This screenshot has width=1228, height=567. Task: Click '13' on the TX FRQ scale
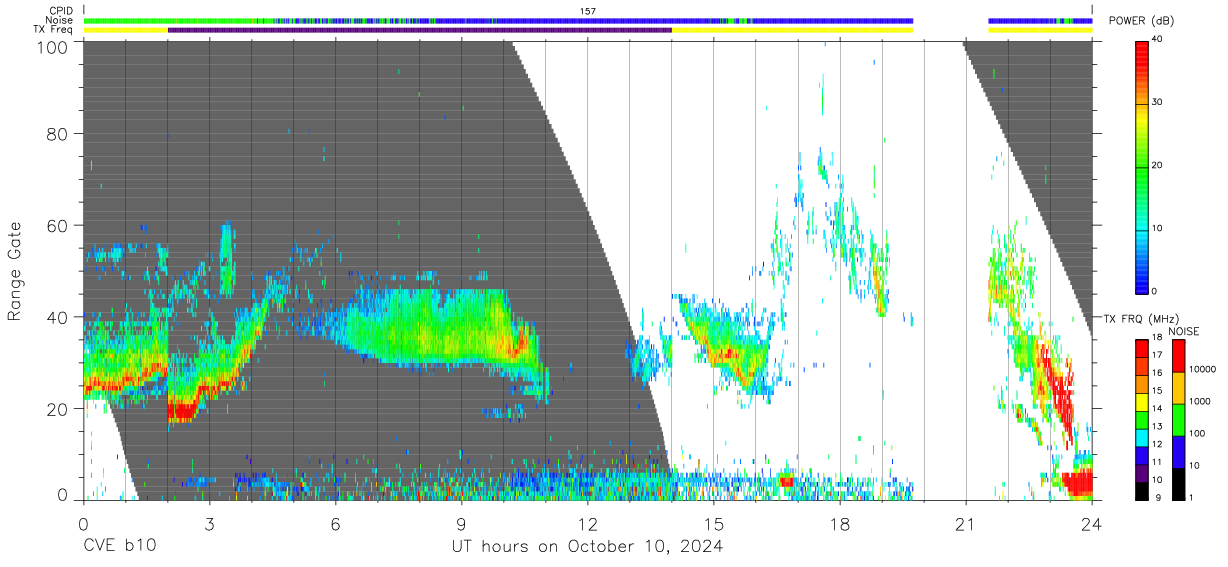pyautogui.click(x=1158, y=426)
